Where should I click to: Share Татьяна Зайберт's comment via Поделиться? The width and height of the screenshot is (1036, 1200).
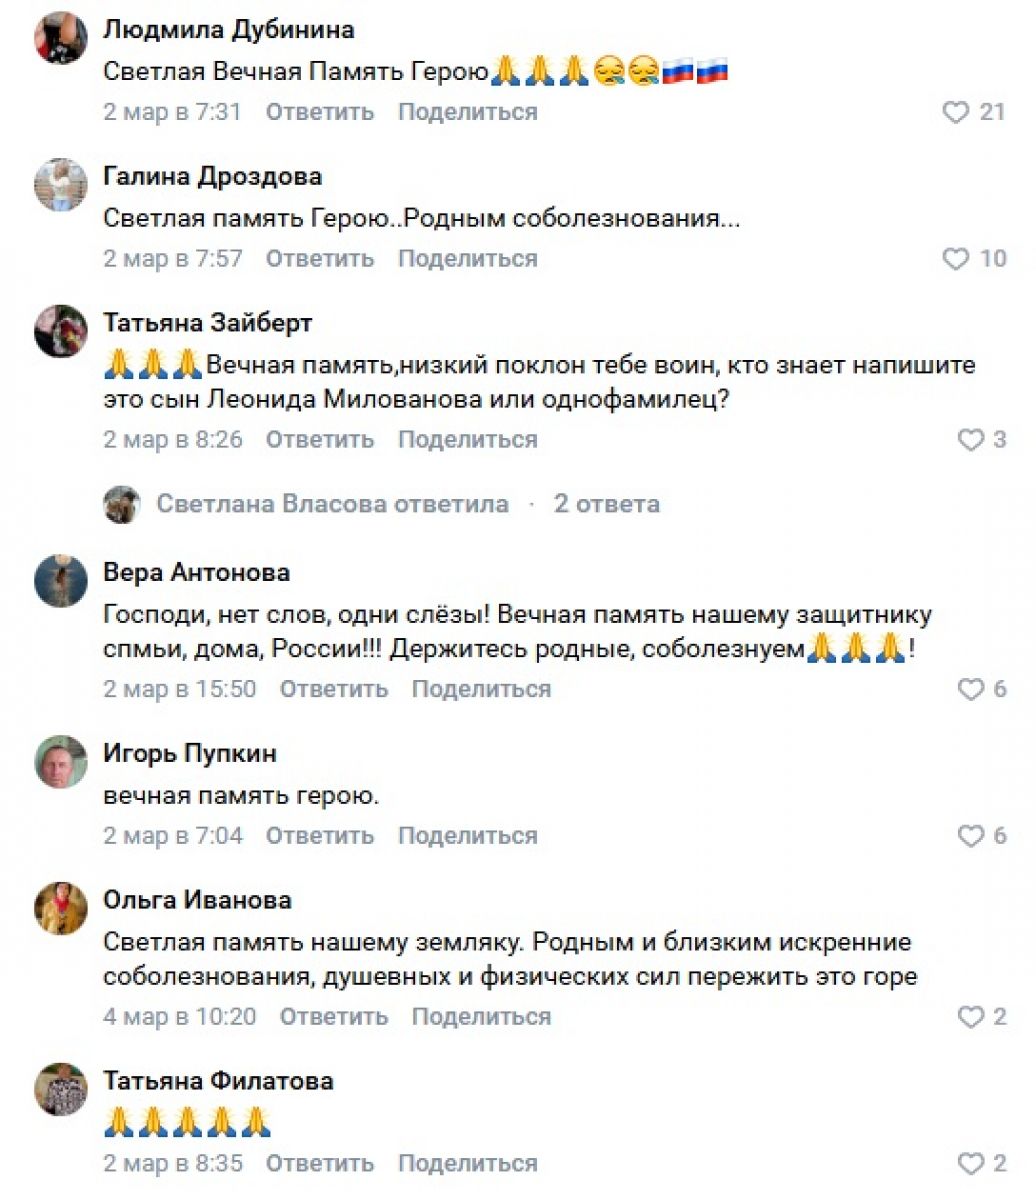(x=468, y=440)
